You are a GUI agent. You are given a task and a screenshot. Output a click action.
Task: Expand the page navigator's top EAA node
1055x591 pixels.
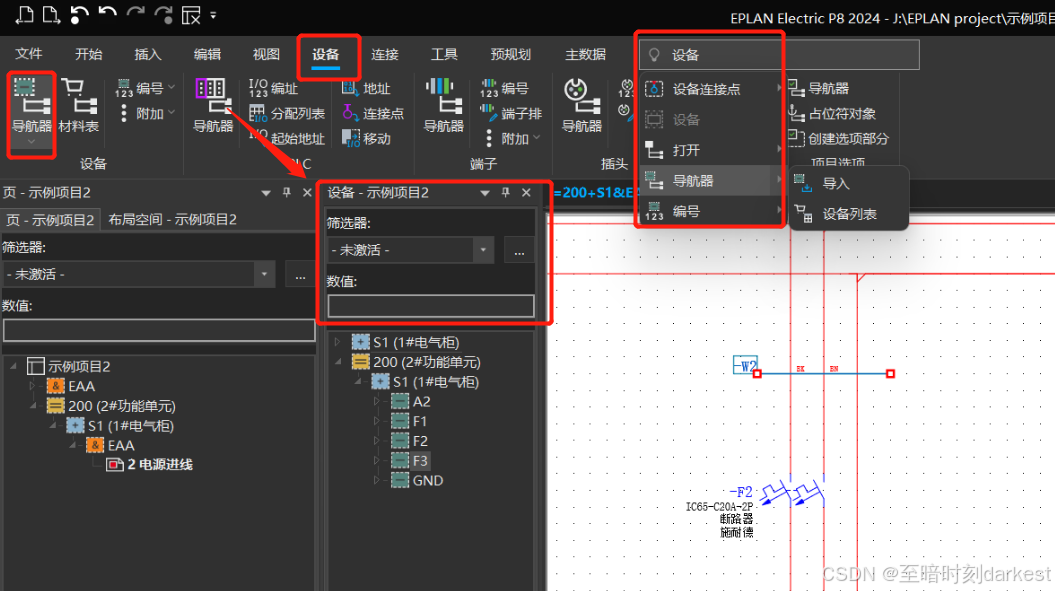32,386
